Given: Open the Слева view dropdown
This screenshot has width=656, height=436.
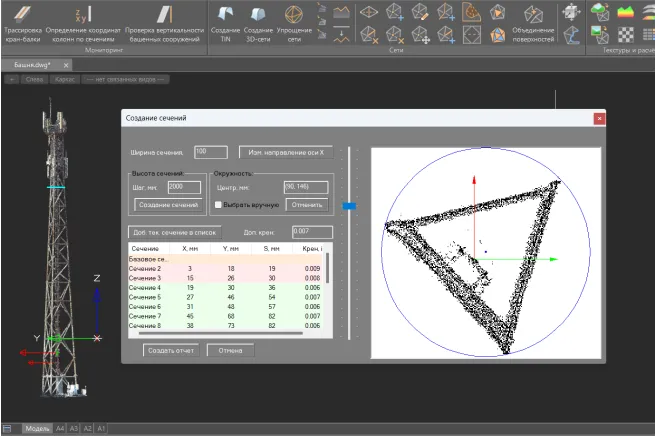Looking at the screenshot, I should click(35, 78).
